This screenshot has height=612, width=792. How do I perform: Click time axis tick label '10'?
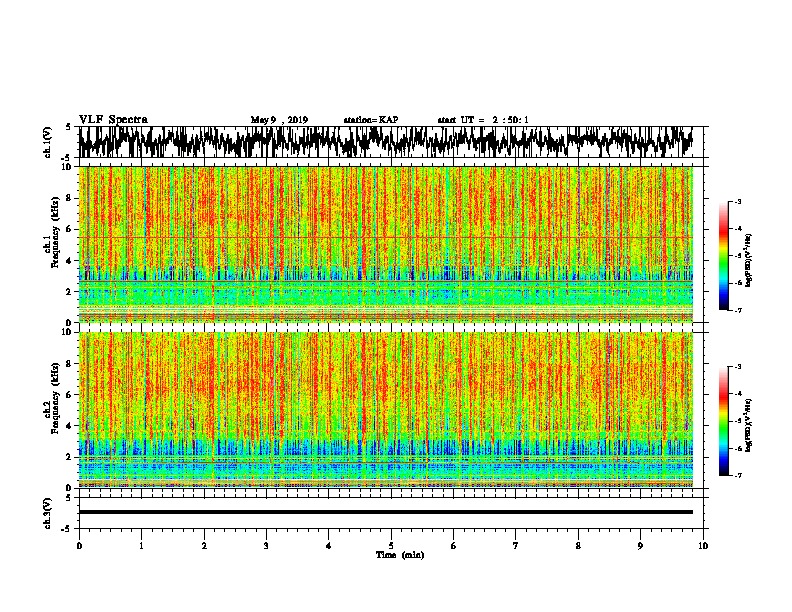703,545
